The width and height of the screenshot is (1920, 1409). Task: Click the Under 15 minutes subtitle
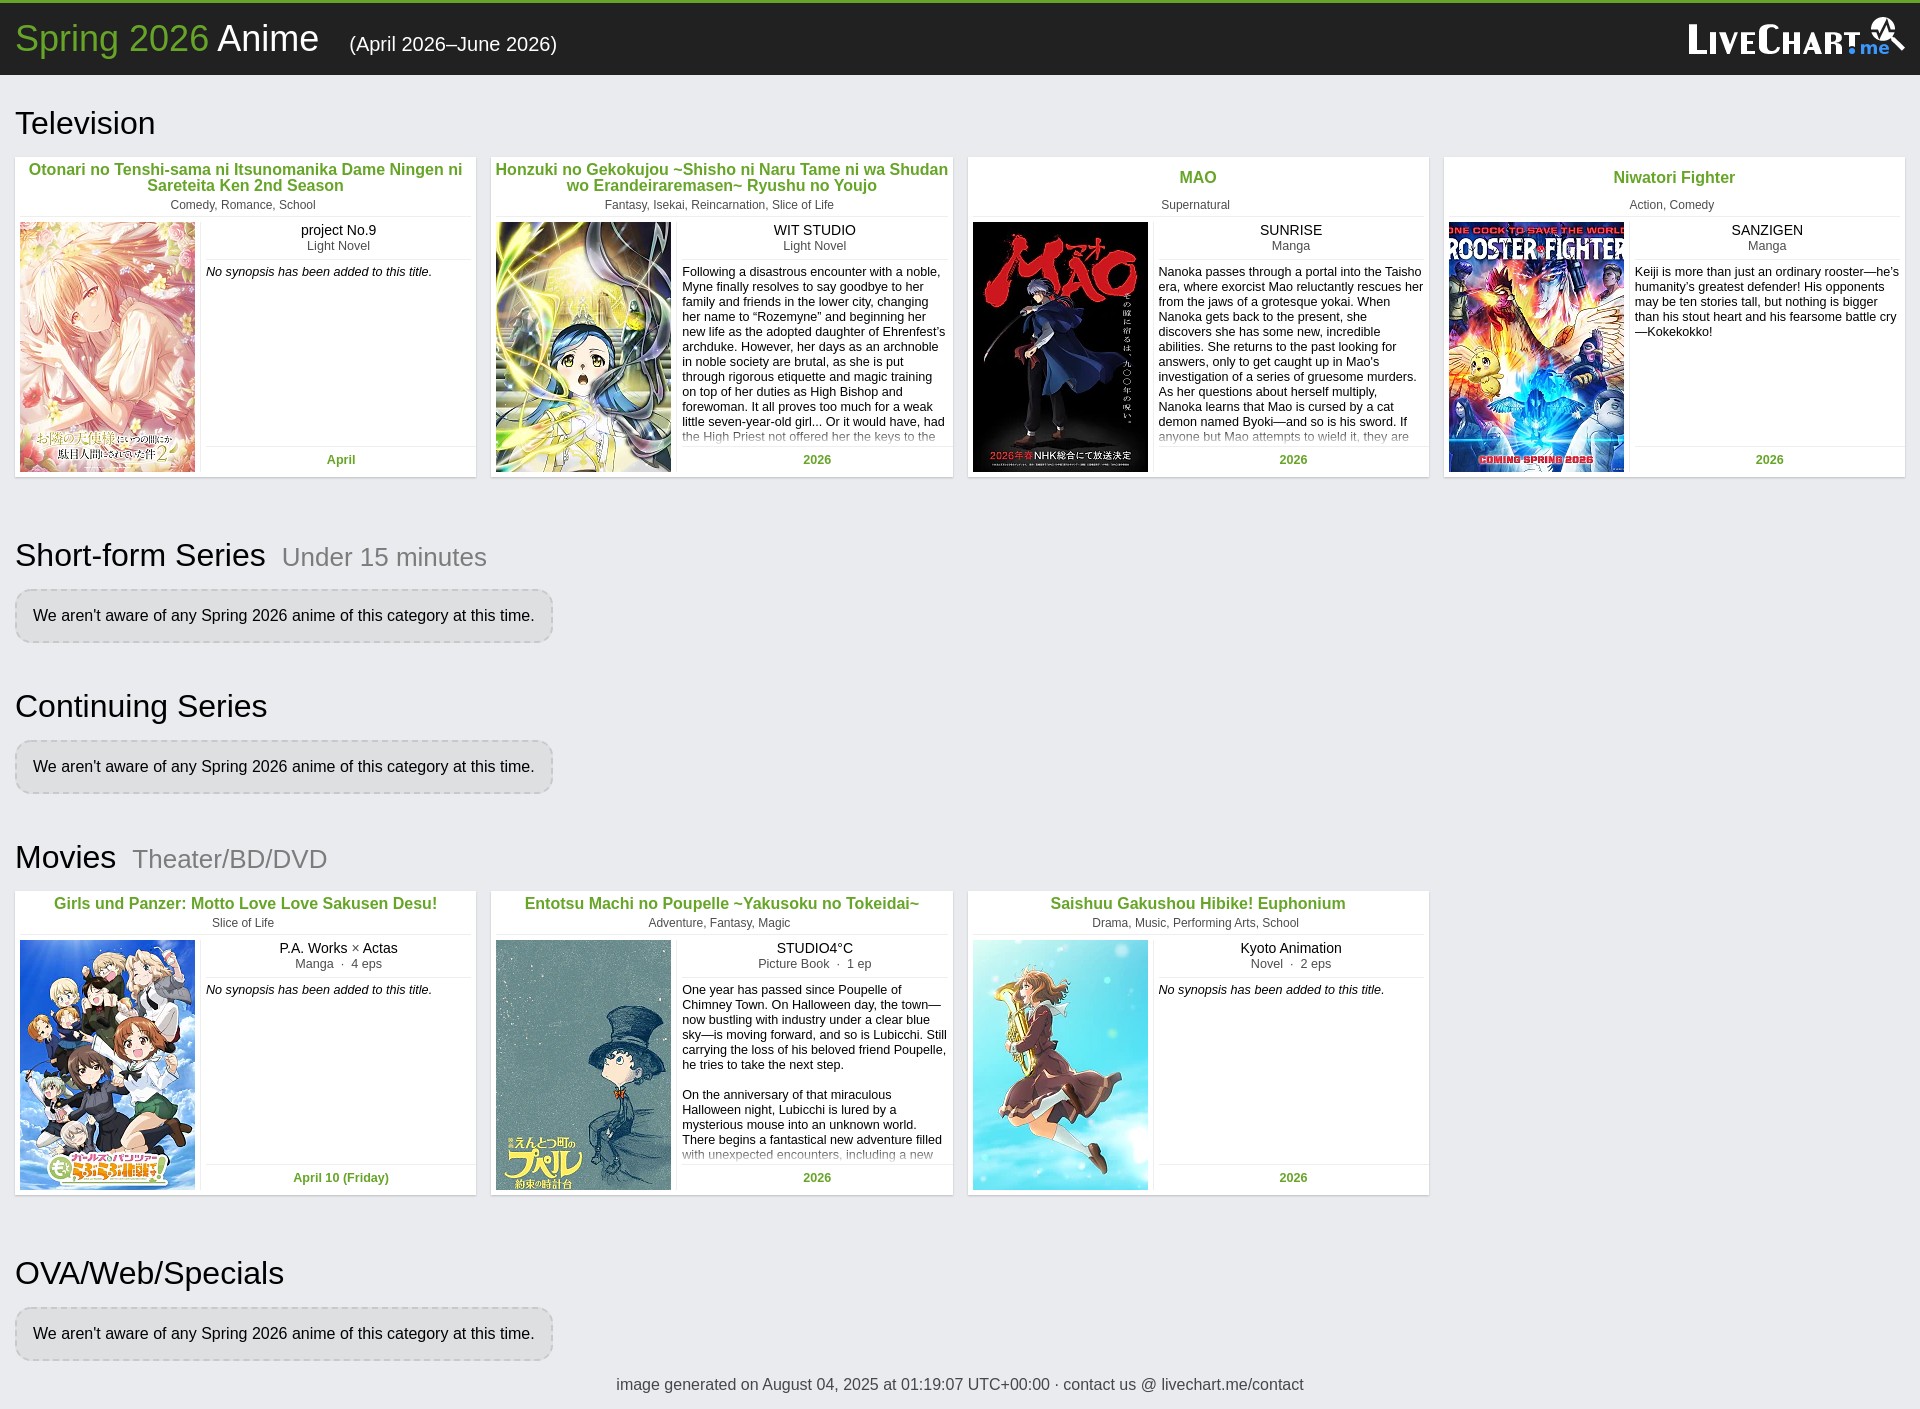click(384, 557)
